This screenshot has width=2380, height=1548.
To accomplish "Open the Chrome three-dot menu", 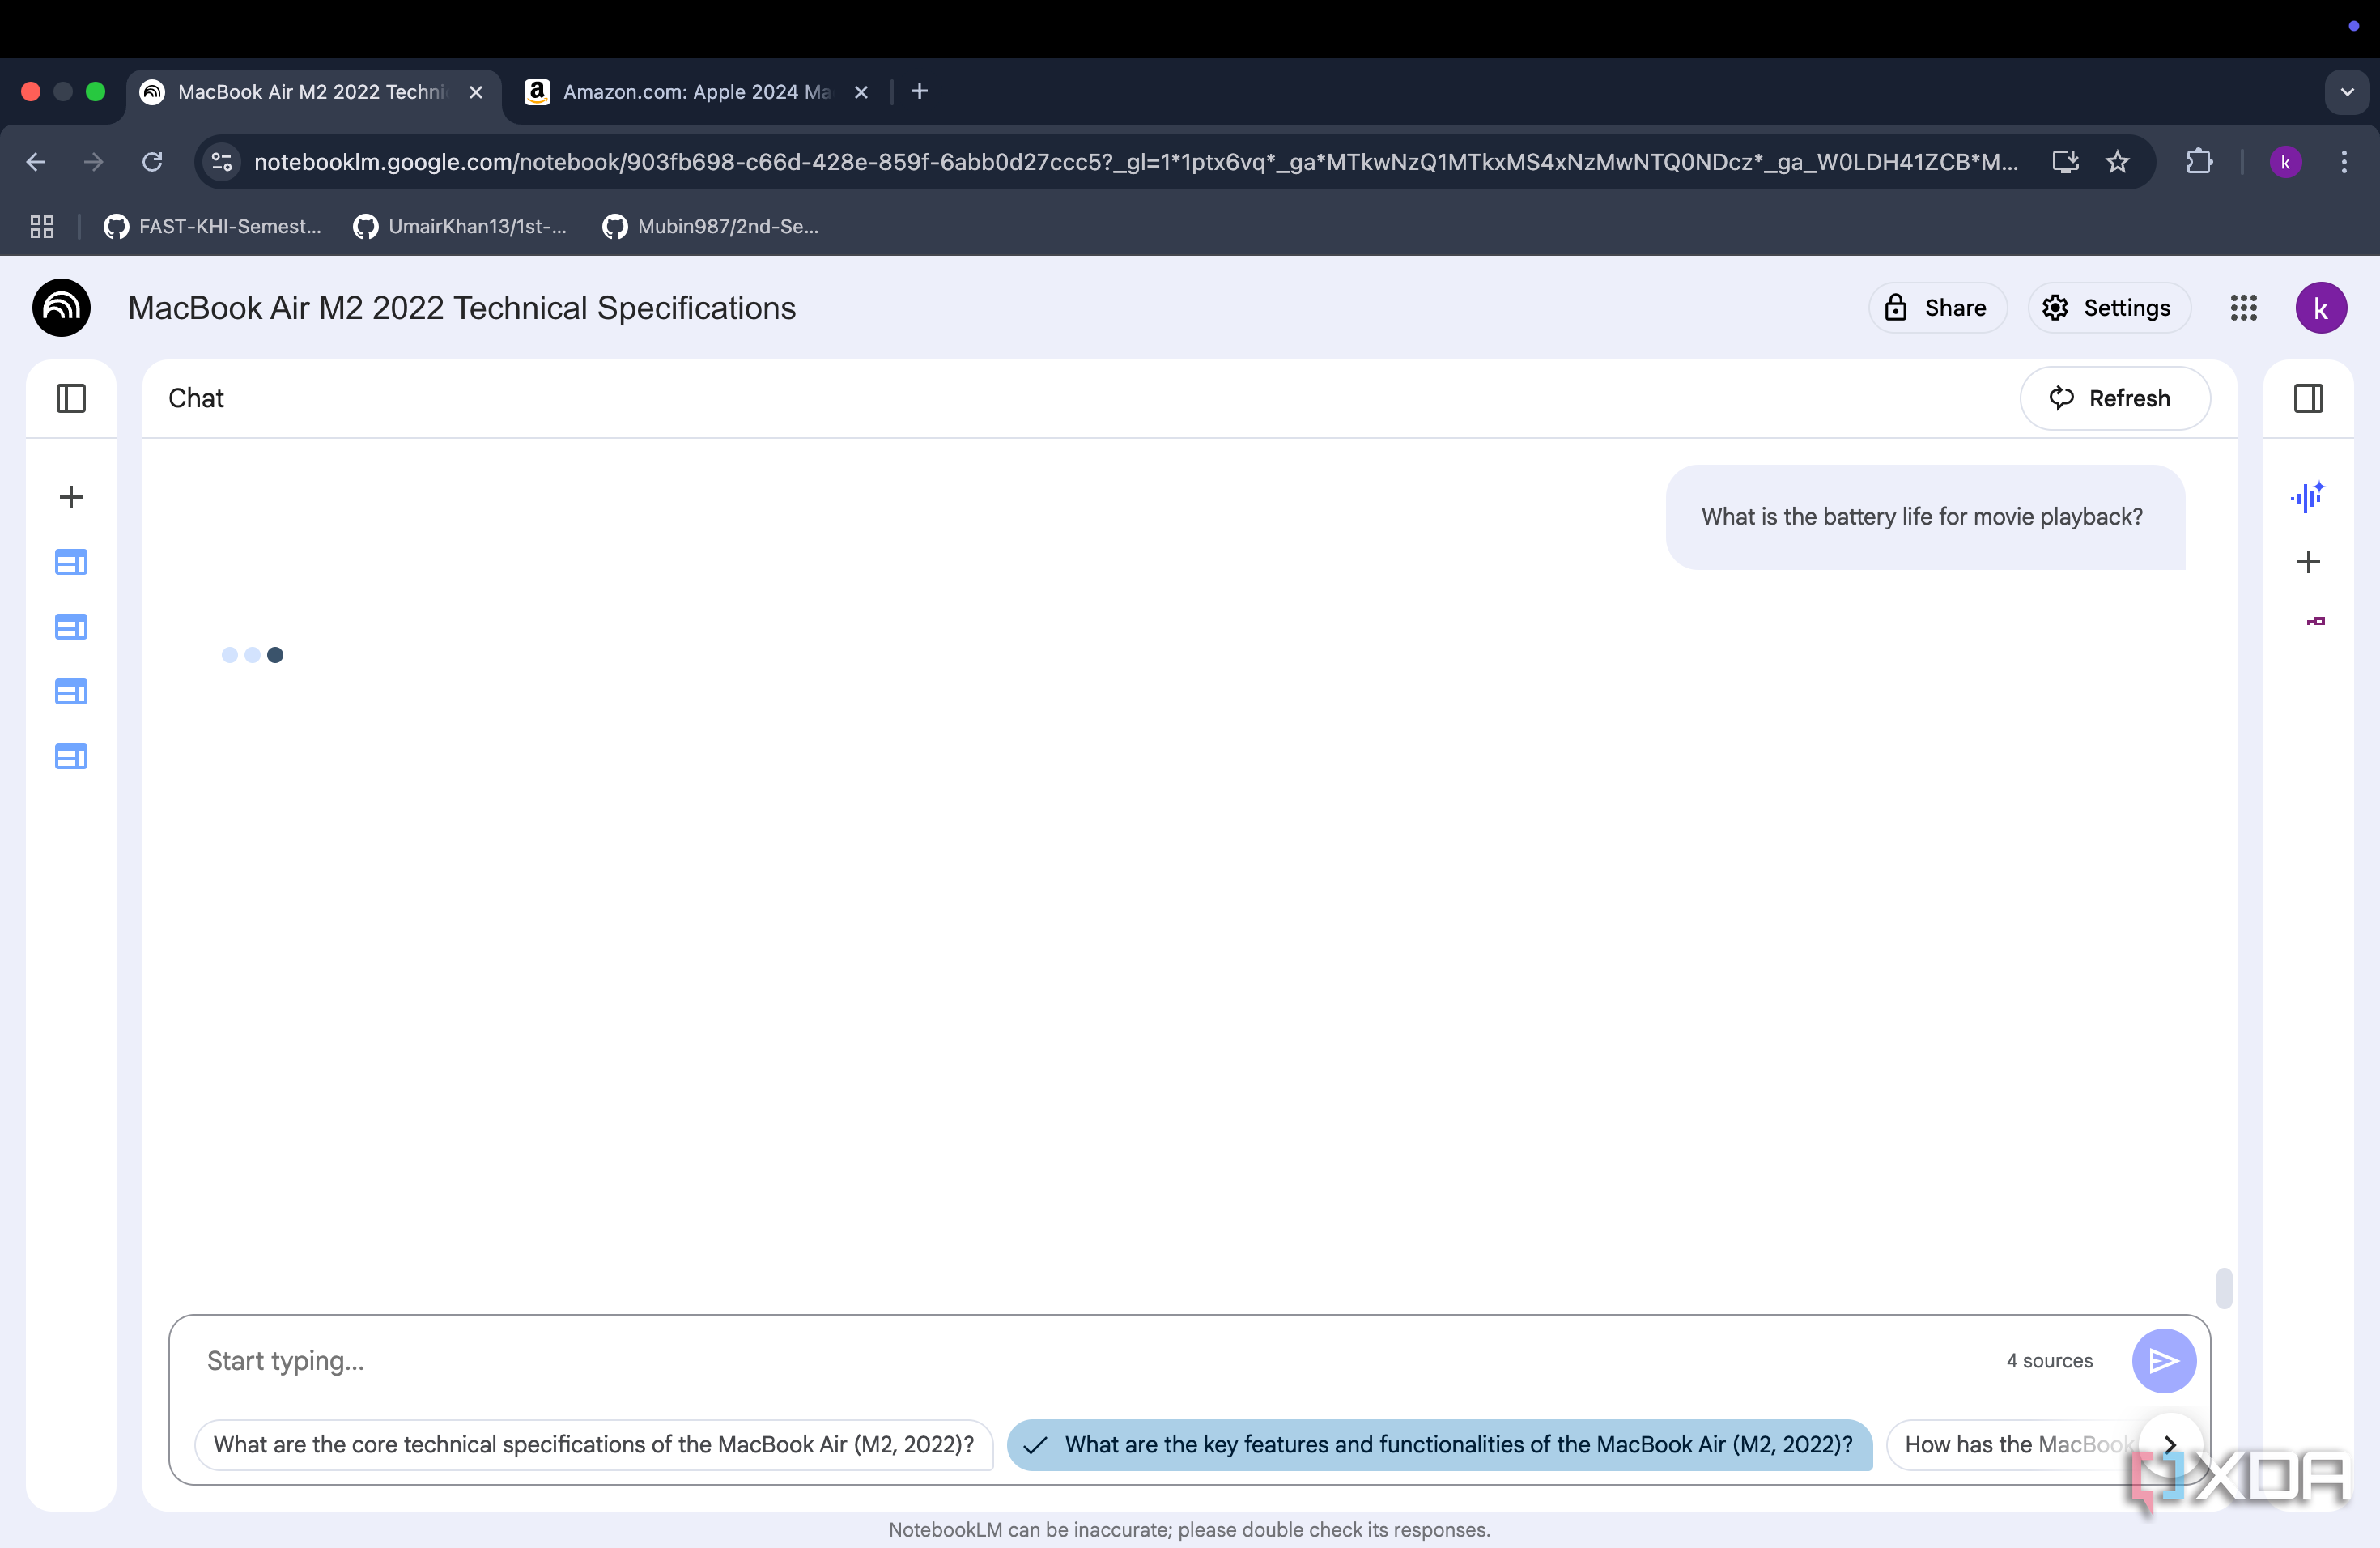I will (2343, 162).
